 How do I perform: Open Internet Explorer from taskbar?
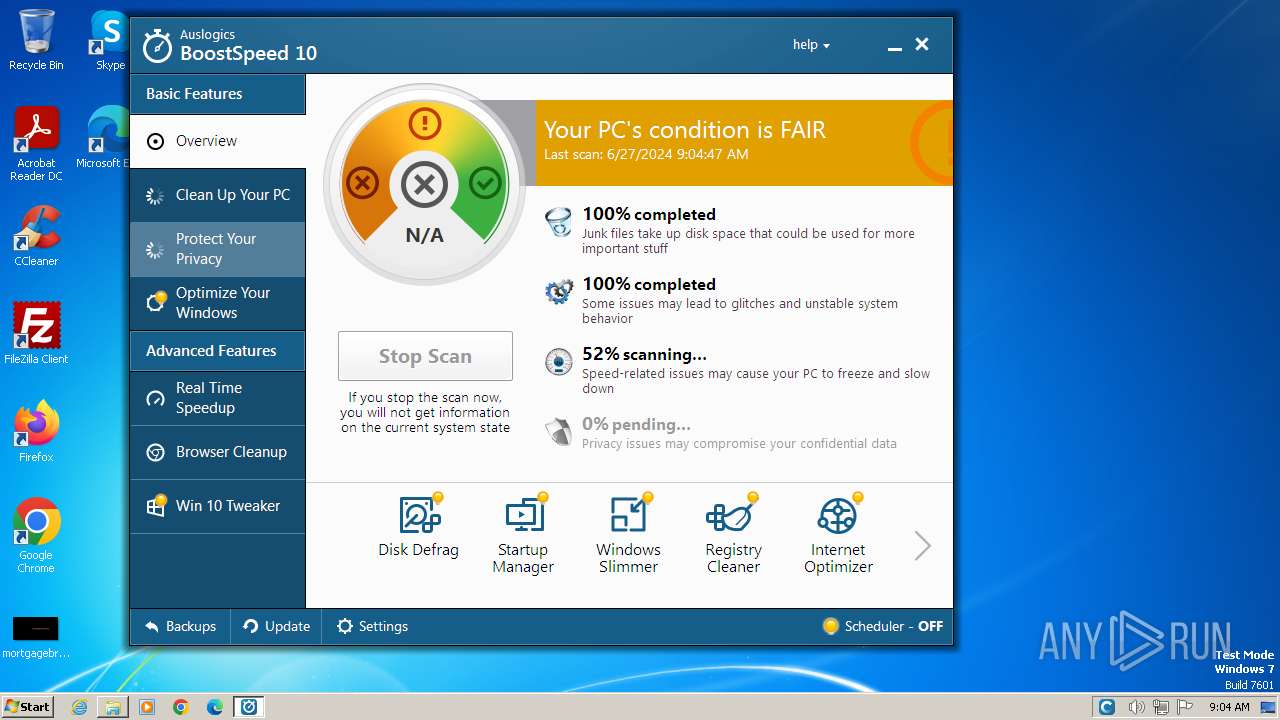[x=79, y=707]
